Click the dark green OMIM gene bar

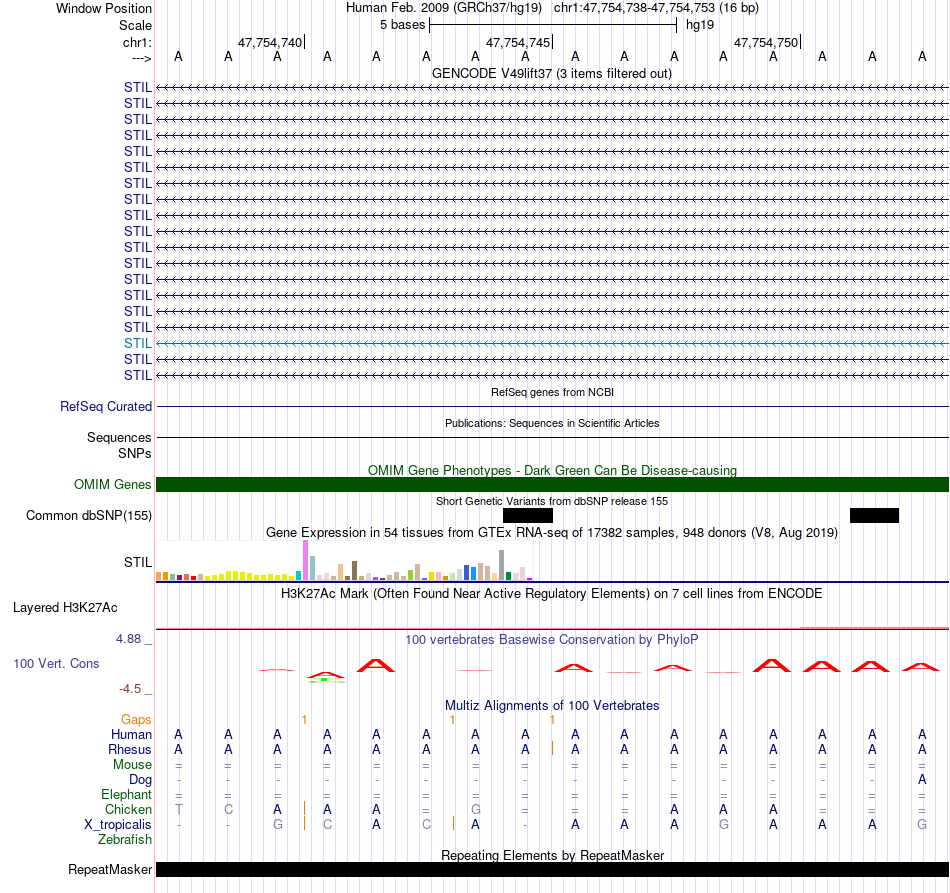tap(552, 485)
